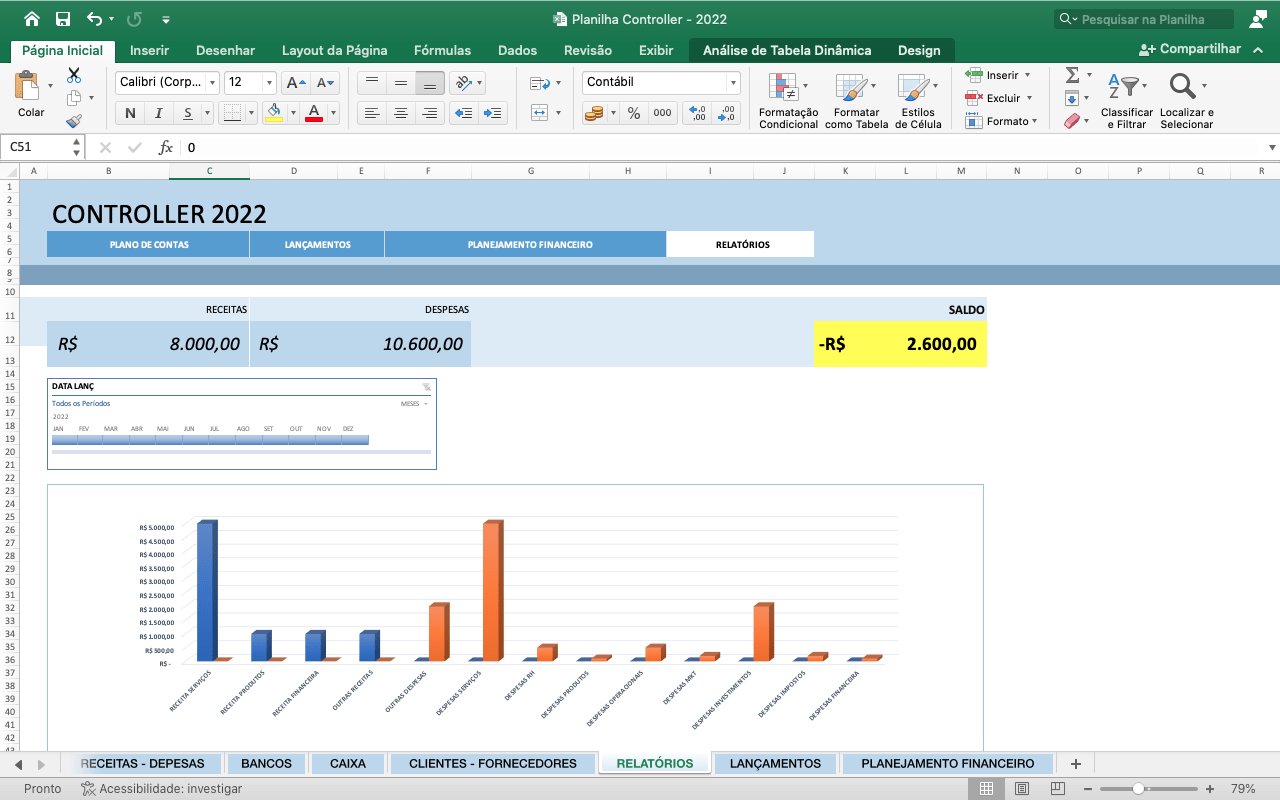
Task: Open the Formato dropdown
Action: point(1001,121)
